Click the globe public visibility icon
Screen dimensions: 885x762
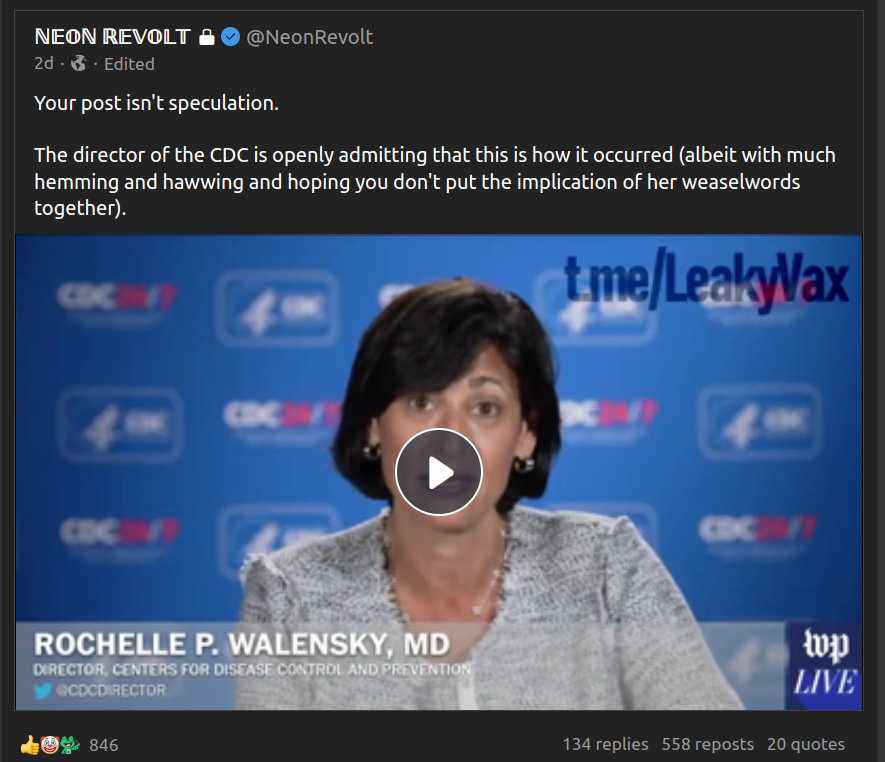pyautogui.click(x=78, y=64)
